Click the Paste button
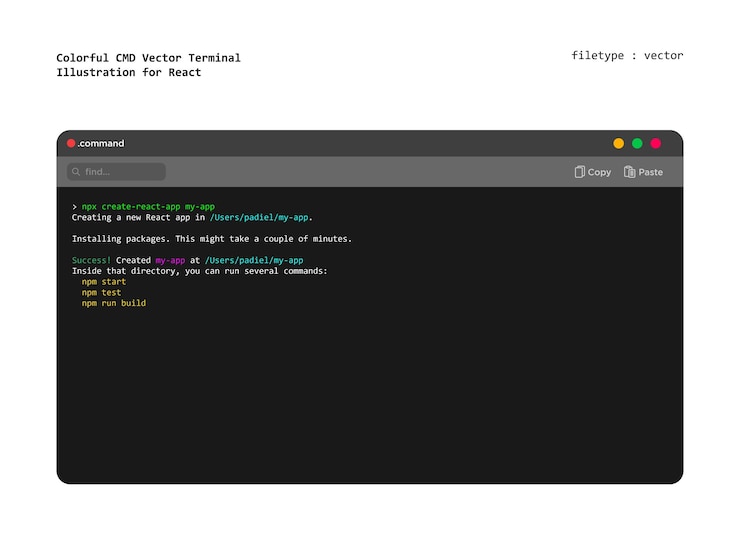This screenshot has height=540, width=740. (x=643, y=172)
